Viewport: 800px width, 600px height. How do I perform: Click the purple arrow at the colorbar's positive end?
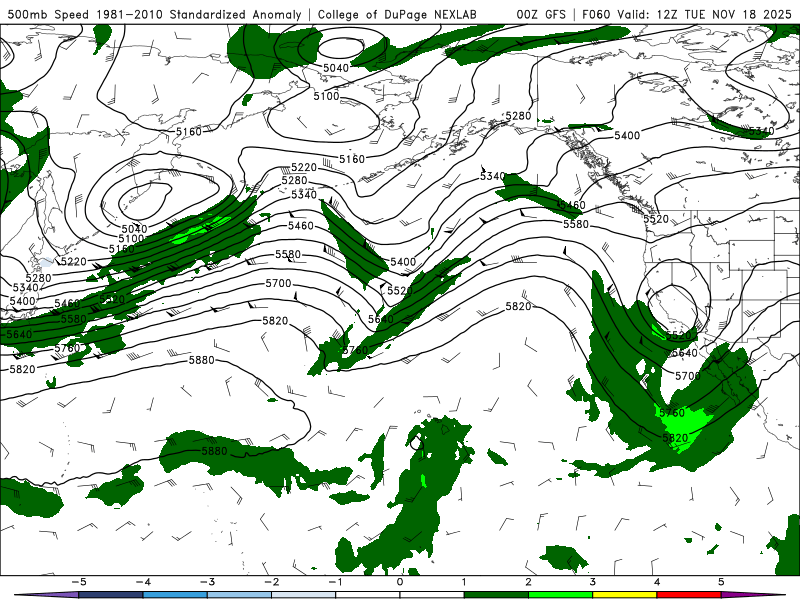tap(754, 595)
